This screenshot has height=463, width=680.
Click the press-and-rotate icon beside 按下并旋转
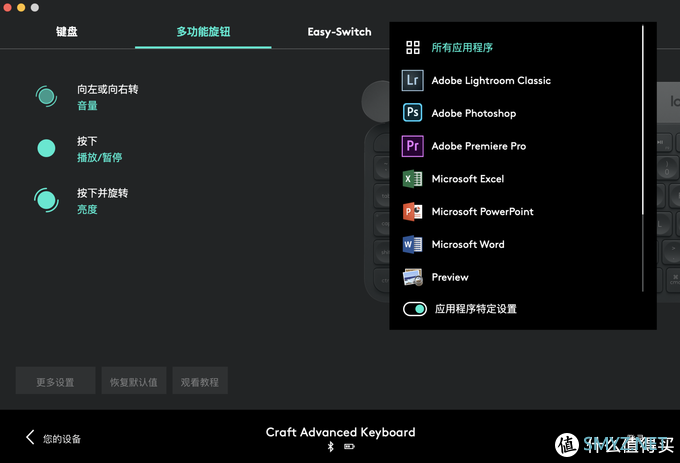pos(46,200)
